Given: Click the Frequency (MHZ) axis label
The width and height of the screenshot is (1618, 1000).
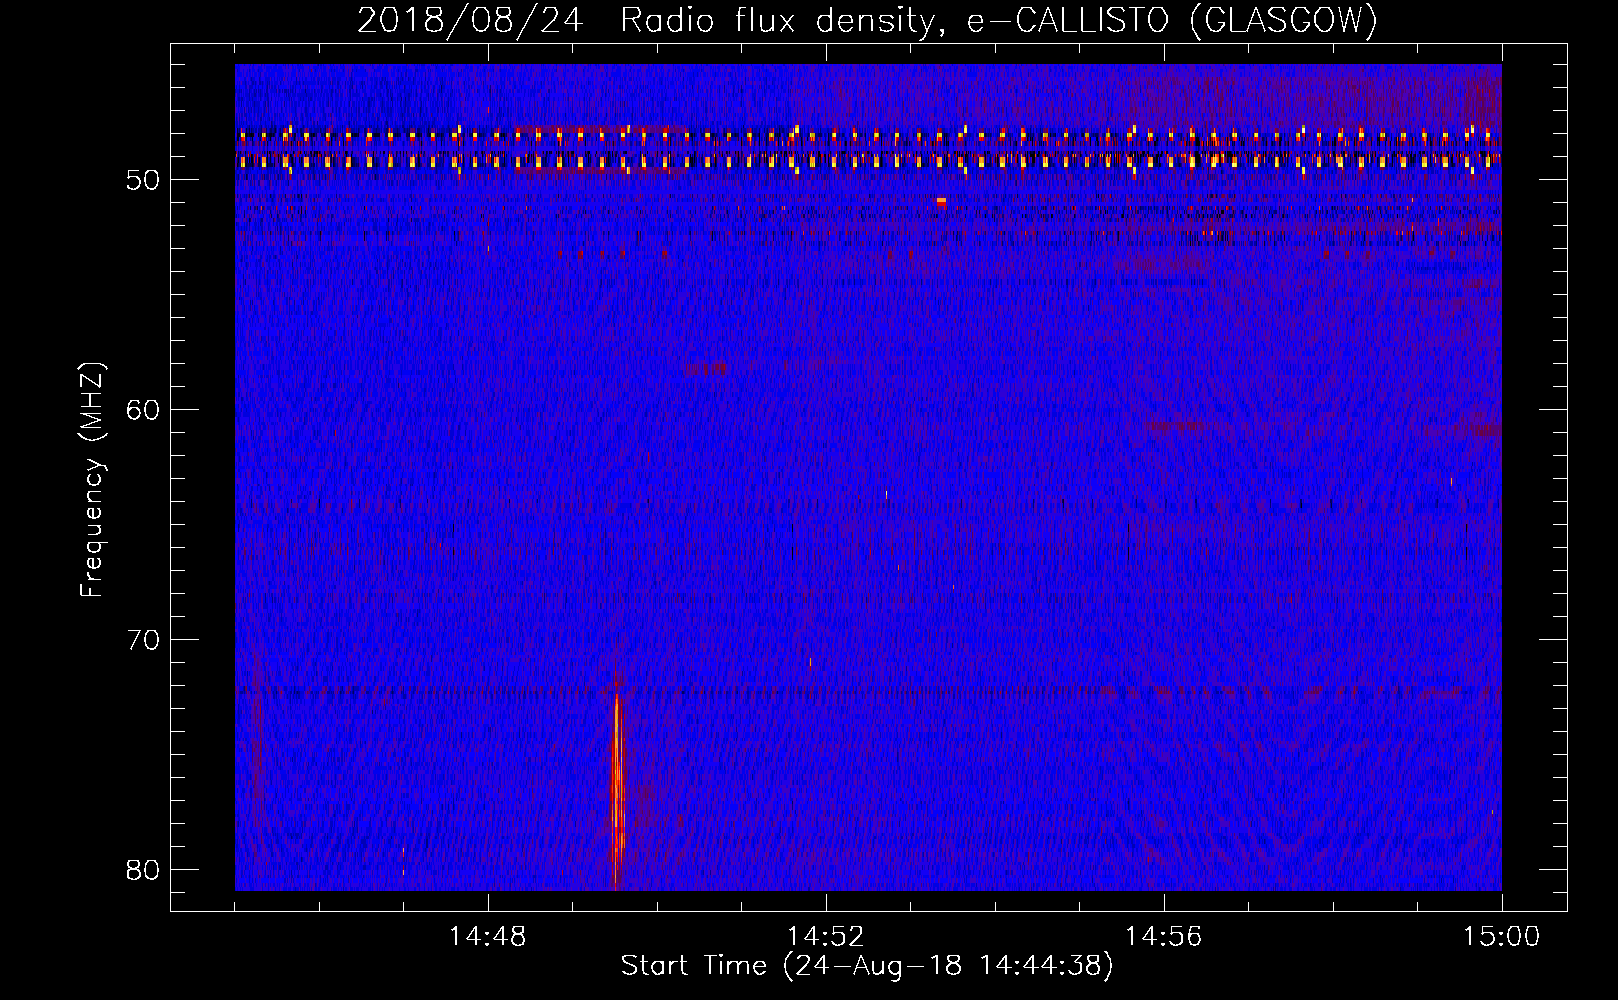Looking at the screenshot, I should pos(92,480).
